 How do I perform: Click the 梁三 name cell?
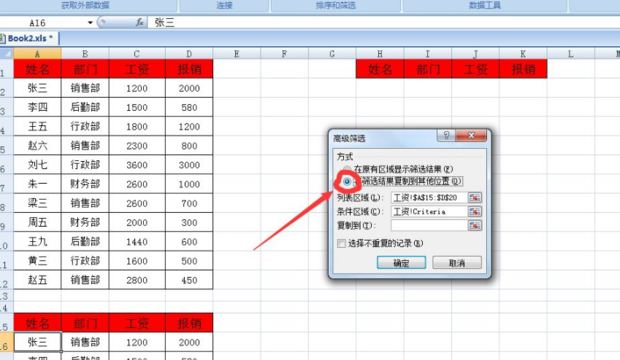[38, 203]
